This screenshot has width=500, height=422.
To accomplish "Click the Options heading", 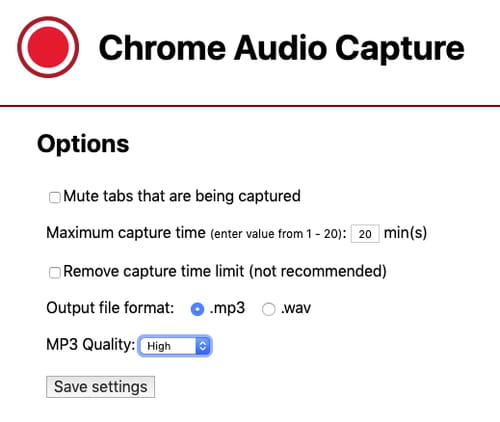I will 83,144.
